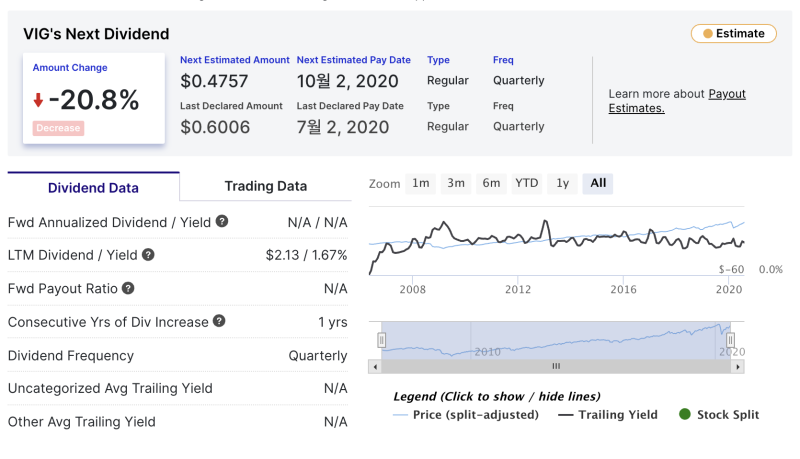The width and height of the screenshot is (800, 459).
Task: Click the 2016 label on chart axis
Action: (x=623, y=289)
